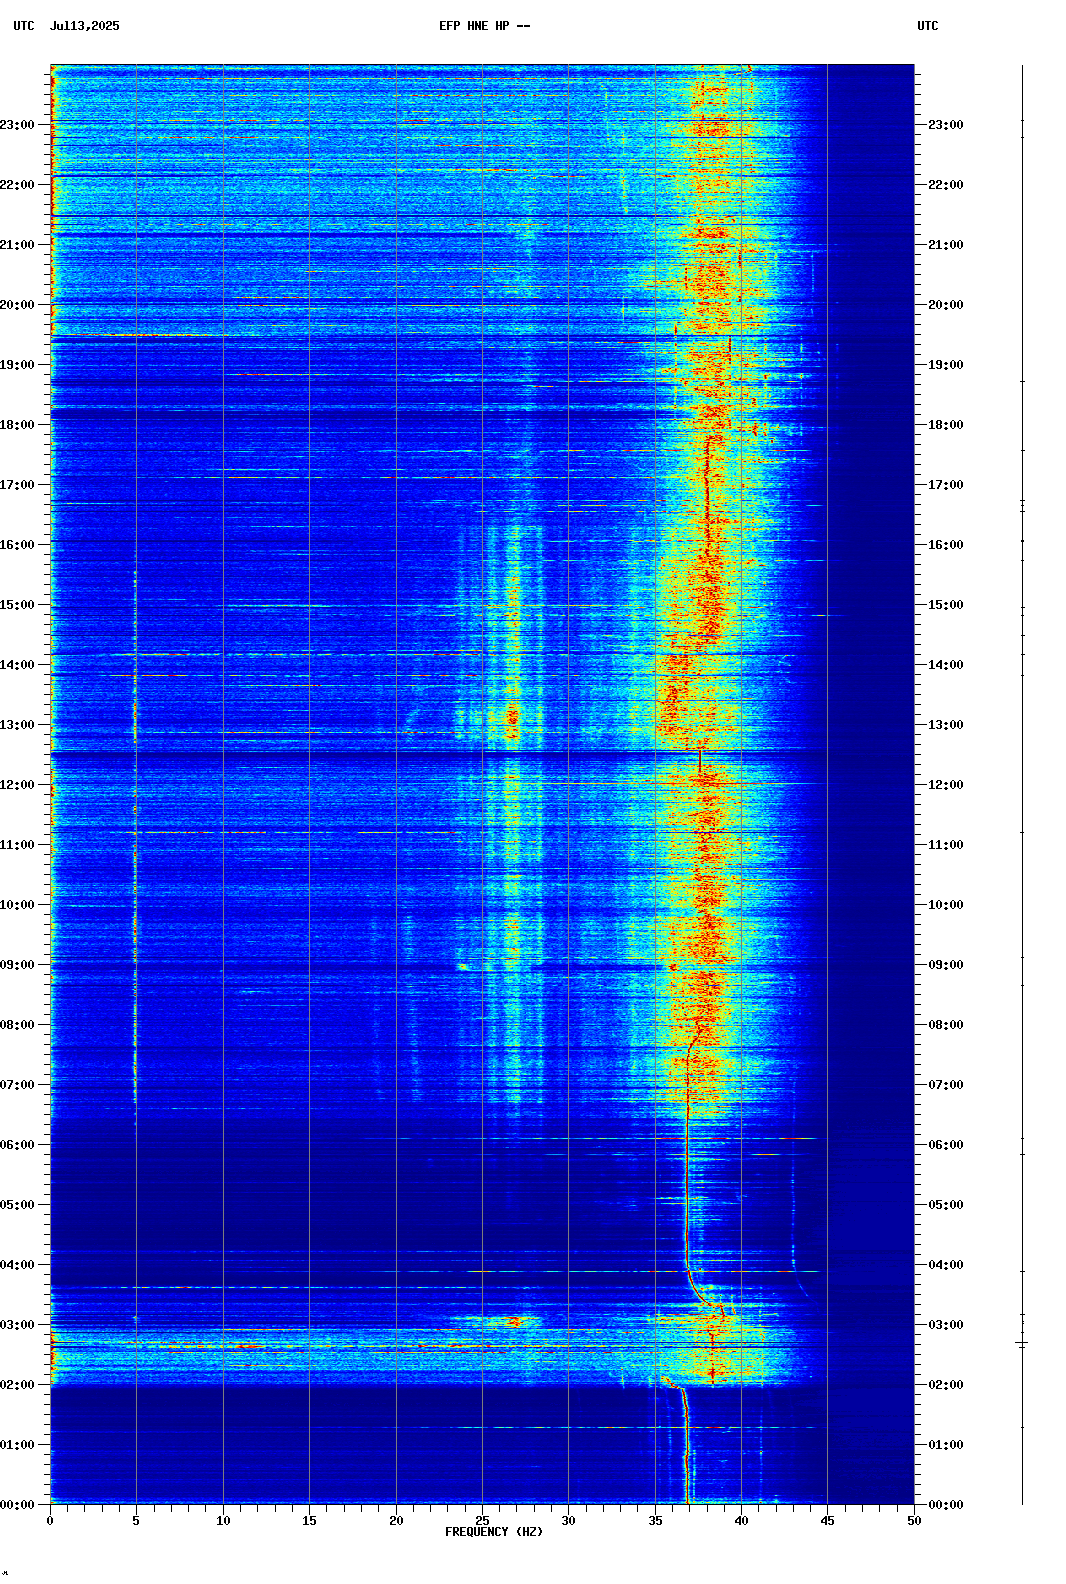Pick 12:00 on the right time axis
Screen dimensions: 1066x1584
point(946,785)
